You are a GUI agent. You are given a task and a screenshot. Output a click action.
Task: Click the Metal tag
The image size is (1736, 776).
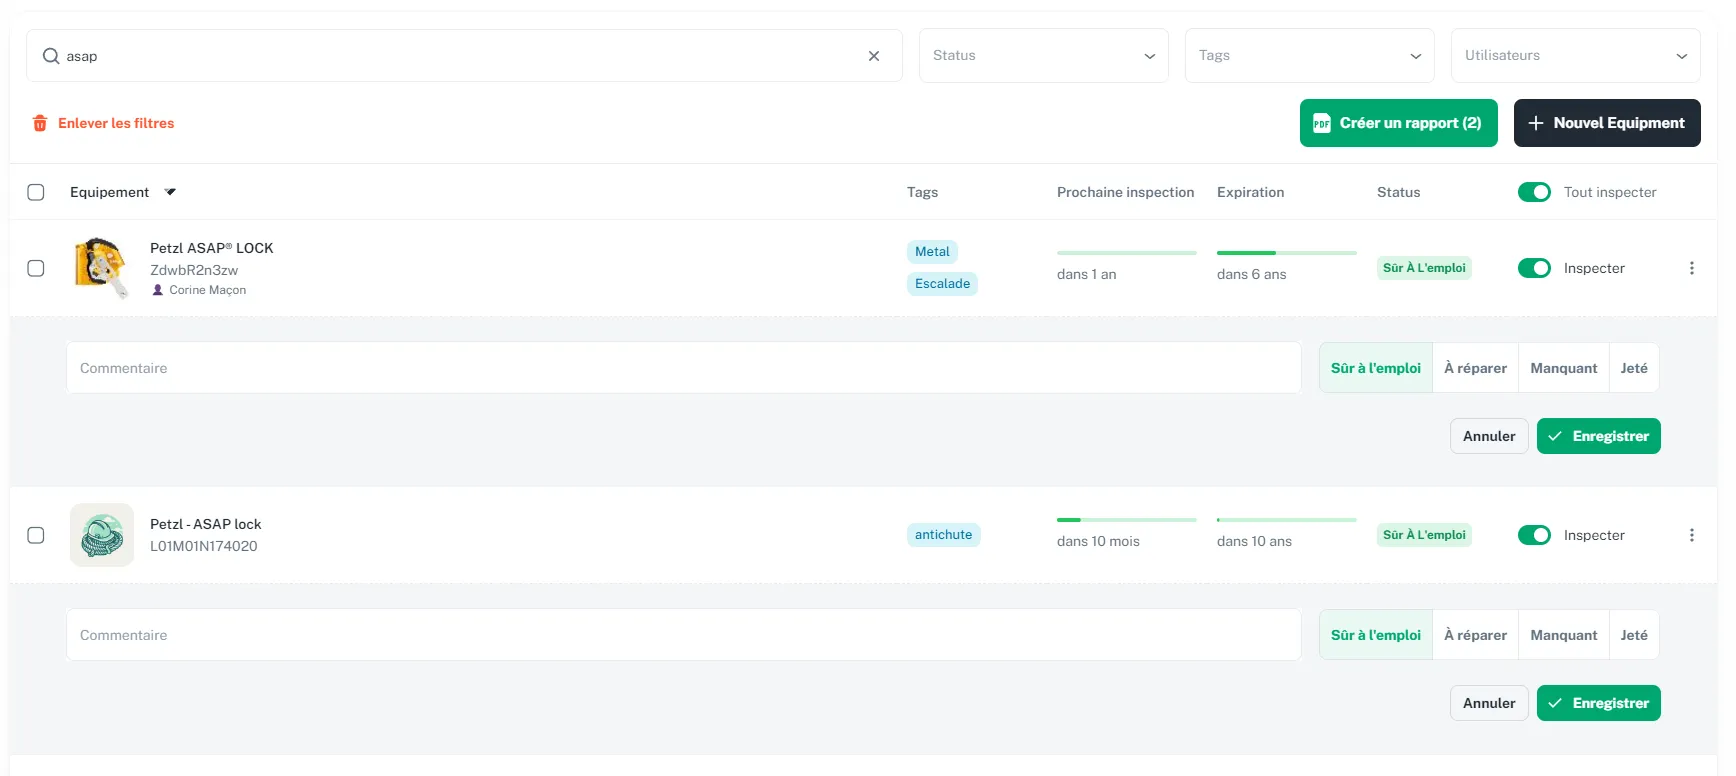tap(932, 252)
